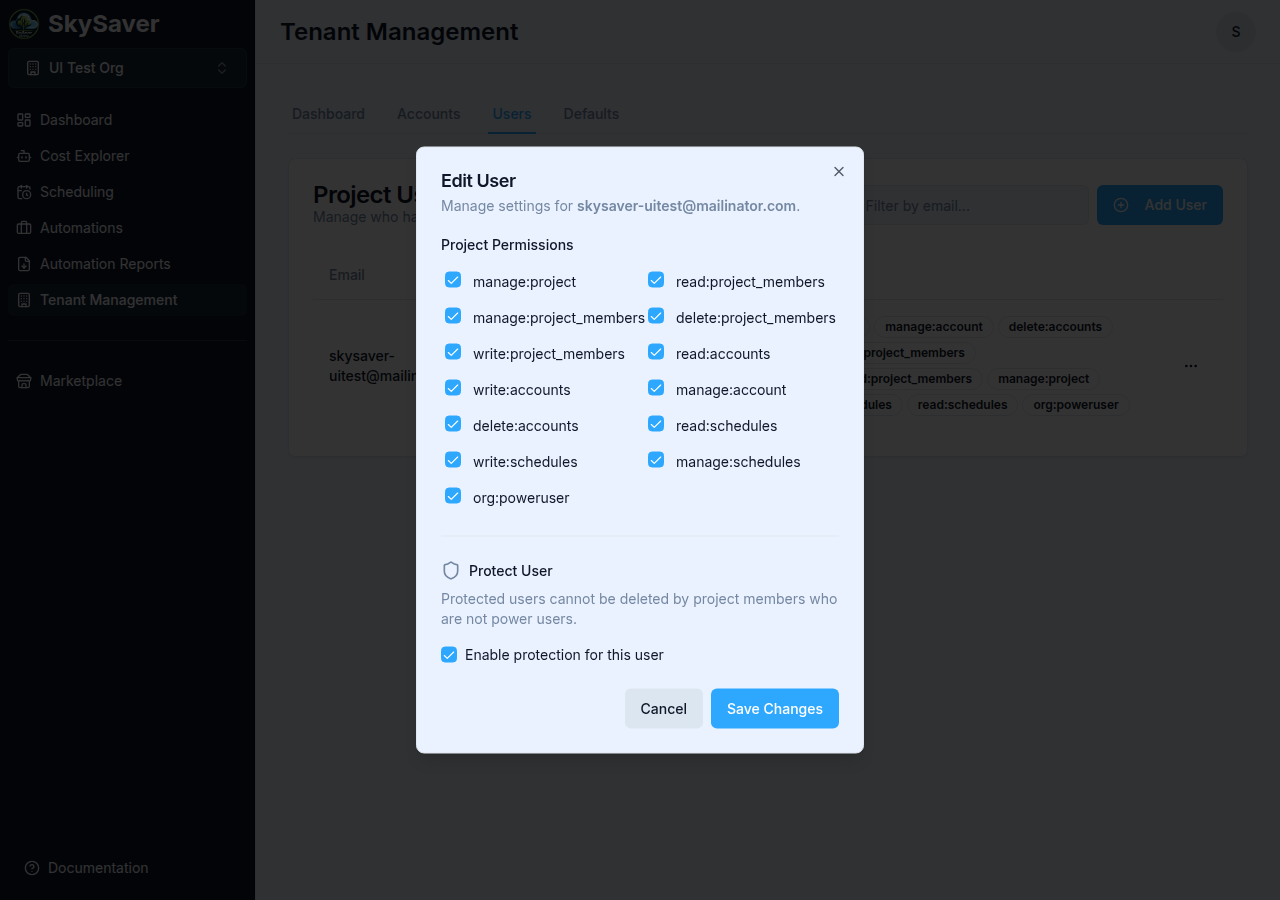The height and width of the screenshot is (900, 1280).
Task: Click the skysaver-uitest@mailinator.com email in the dialog
Action: click(686, 206)
